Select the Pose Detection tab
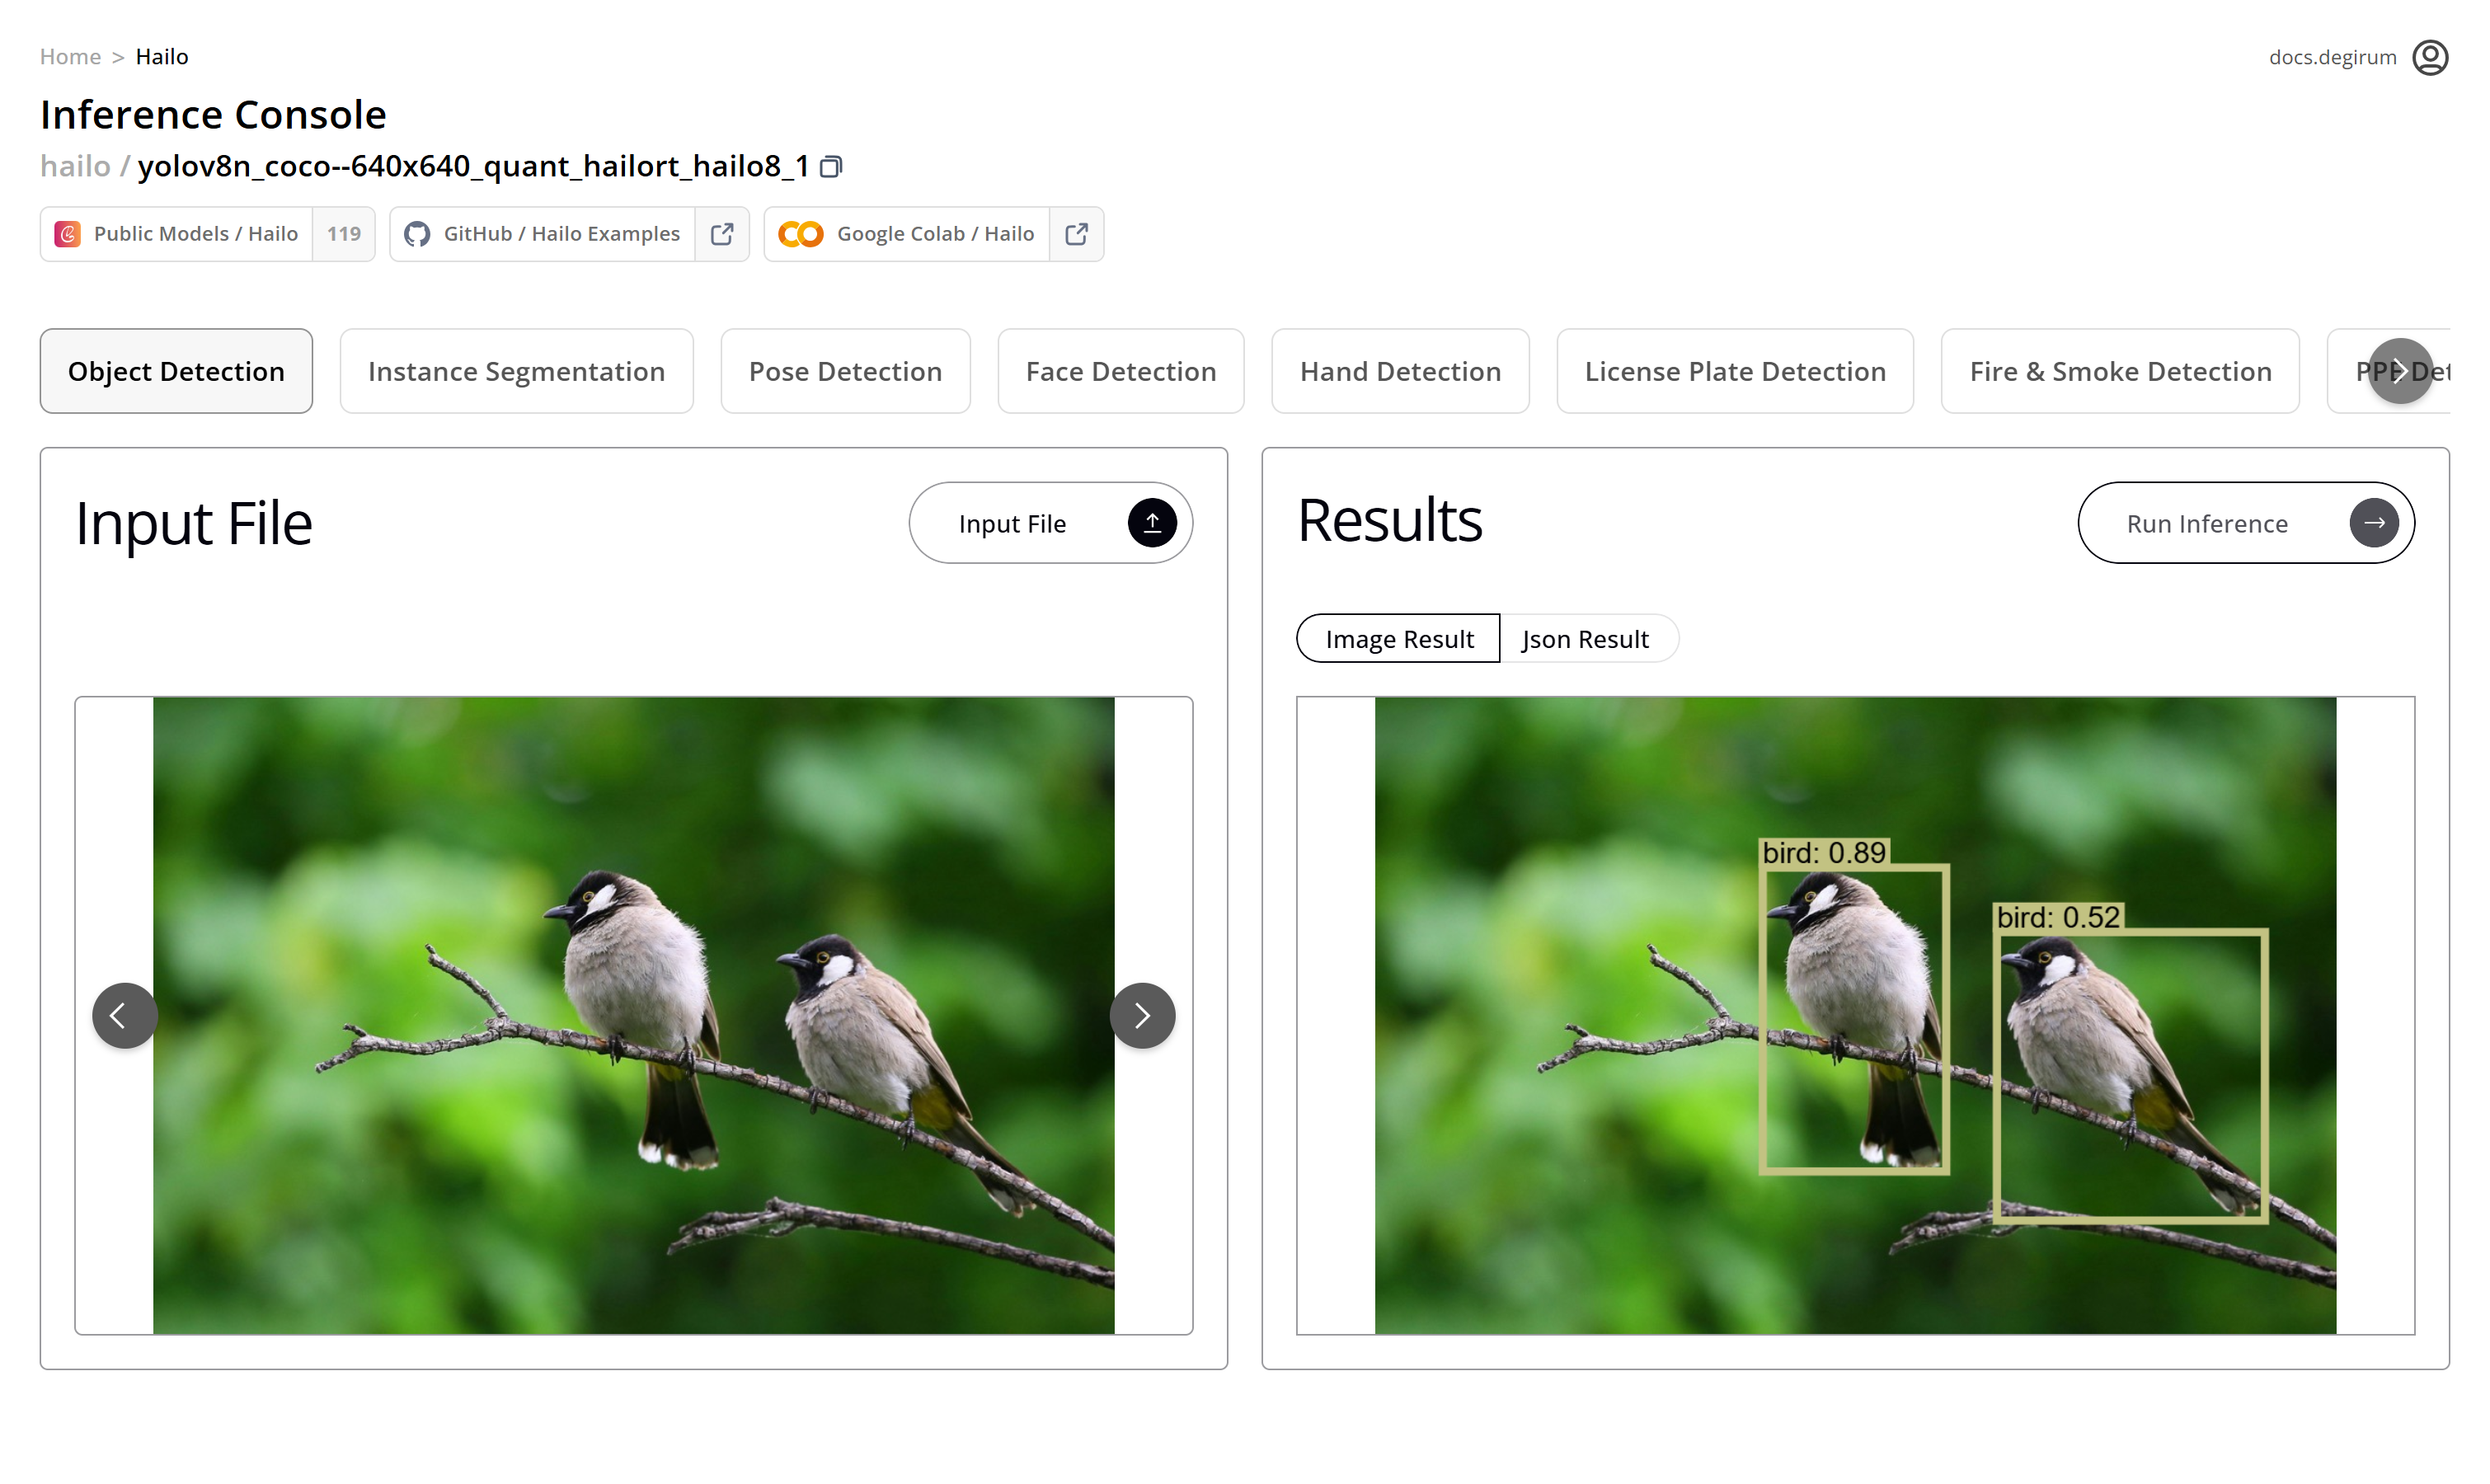Viewport: 2490px width, 1484px height. 845,371
